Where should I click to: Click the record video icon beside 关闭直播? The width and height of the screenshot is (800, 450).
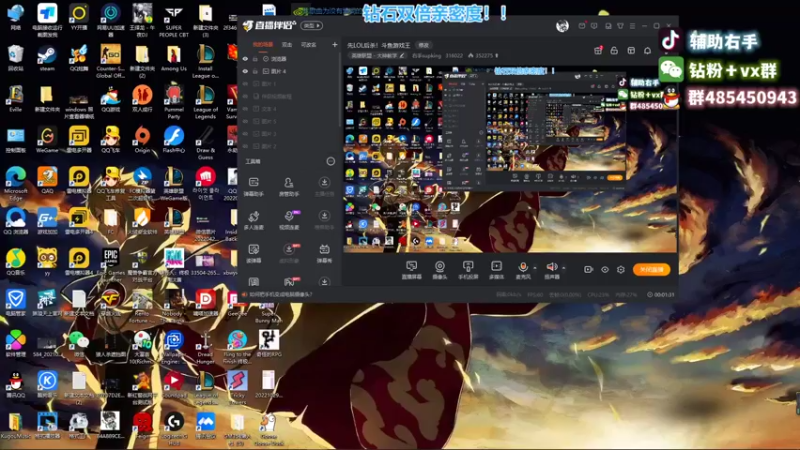click(x=588, y=269)
